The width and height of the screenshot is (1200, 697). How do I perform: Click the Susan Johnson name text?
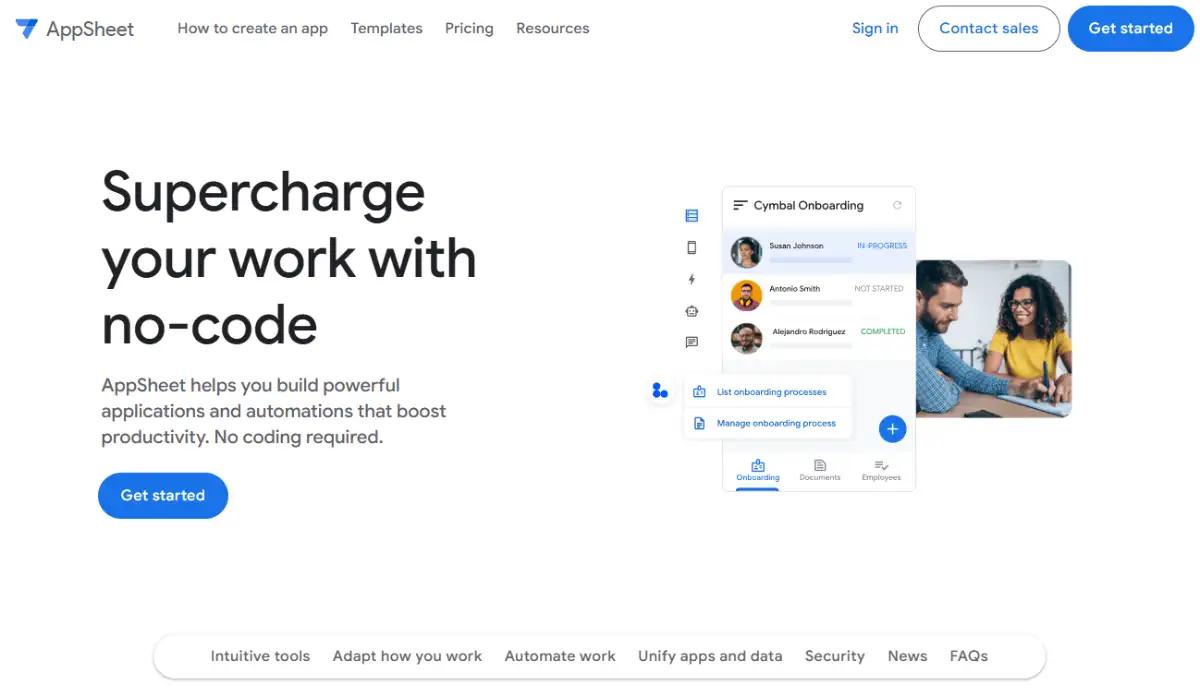[796, 246]
